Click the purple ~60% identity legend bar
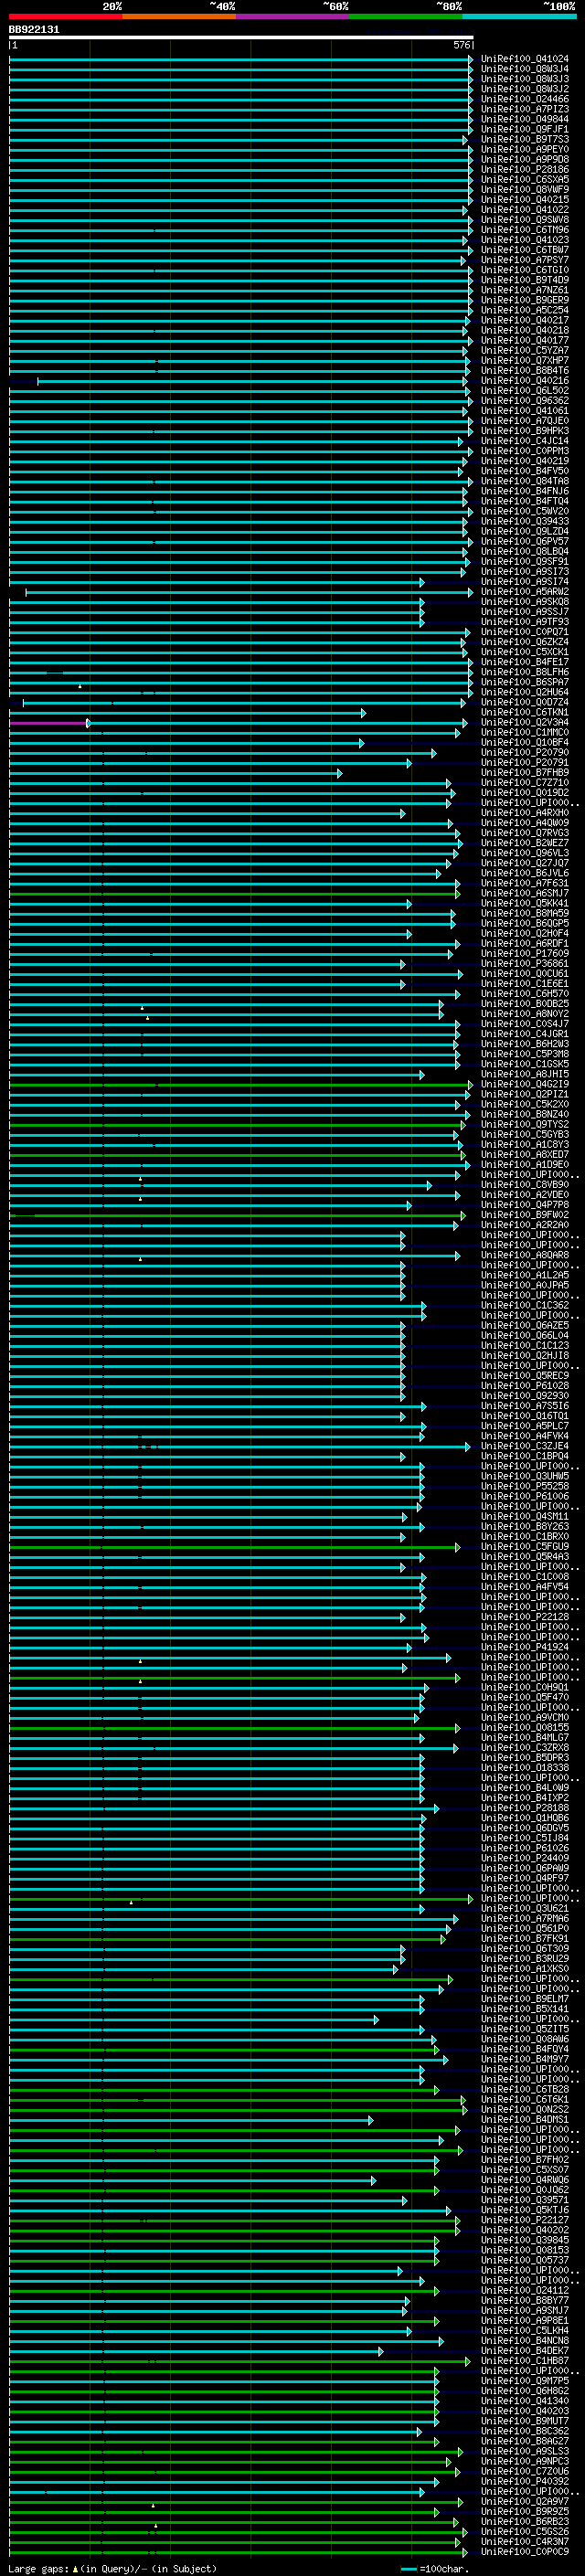This screenshot has width=585, height=2576. [x=293, y=16]
